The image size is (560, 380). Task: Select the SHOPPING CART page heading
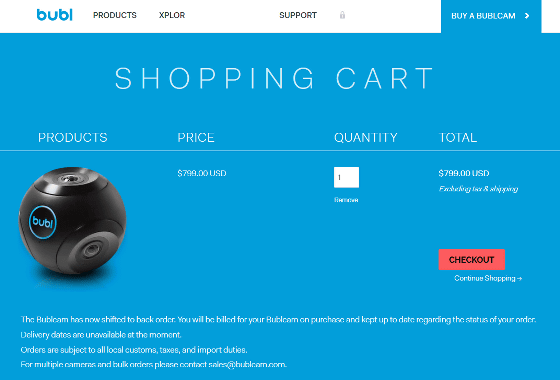274,78
